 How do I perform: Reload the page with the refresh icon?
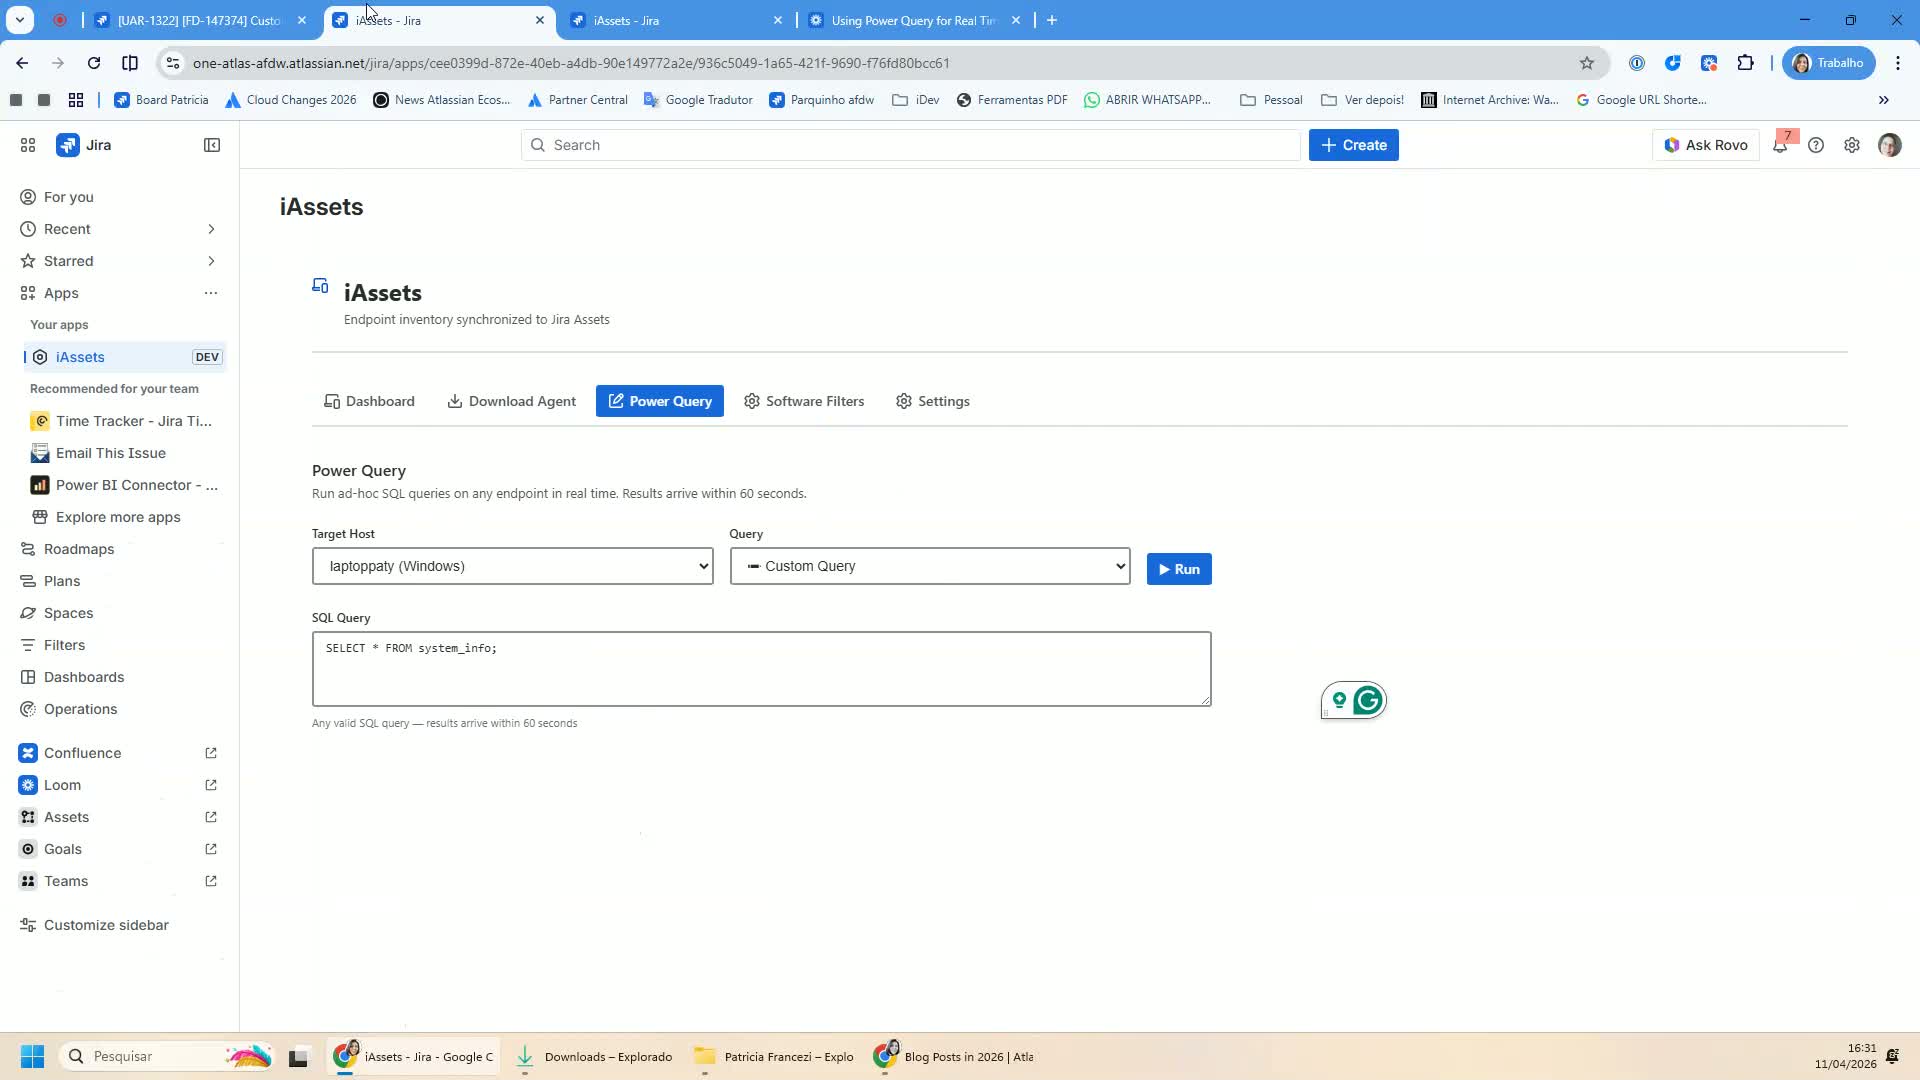pos(94,63)
